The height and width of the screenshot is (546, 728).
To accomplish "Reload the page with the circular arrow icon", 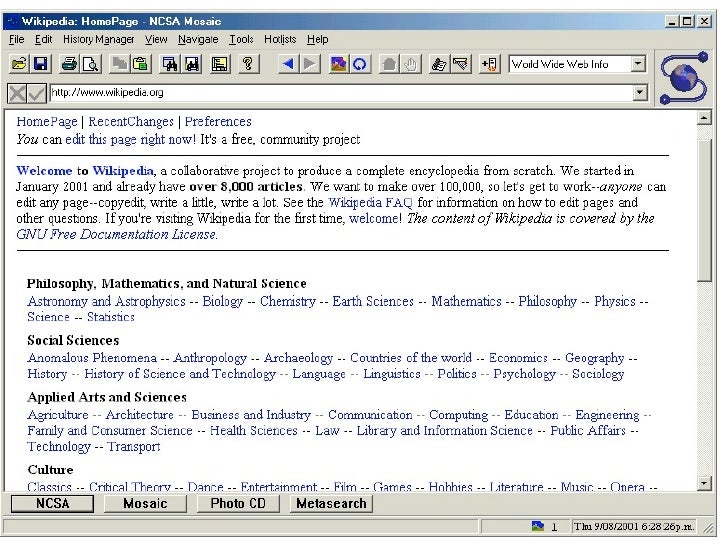I will coord(360,64).
